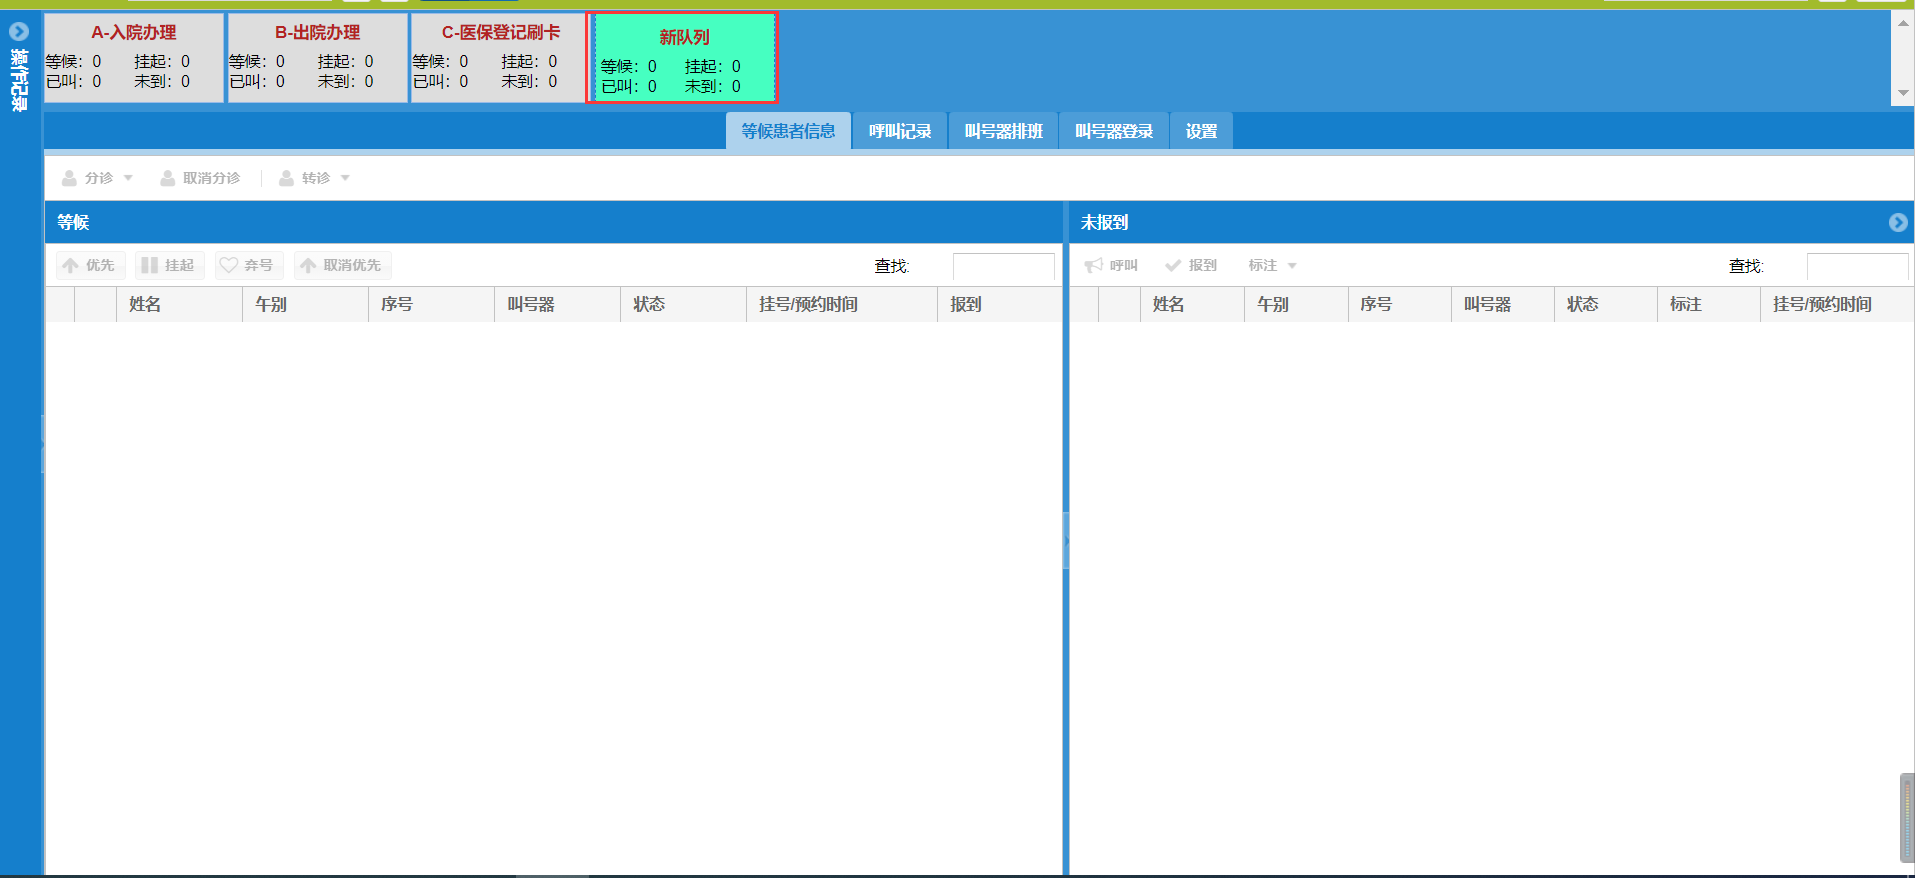Select the C-医保登记刷卡 queue card
The image size is (1915, 878).
point(499,58)
